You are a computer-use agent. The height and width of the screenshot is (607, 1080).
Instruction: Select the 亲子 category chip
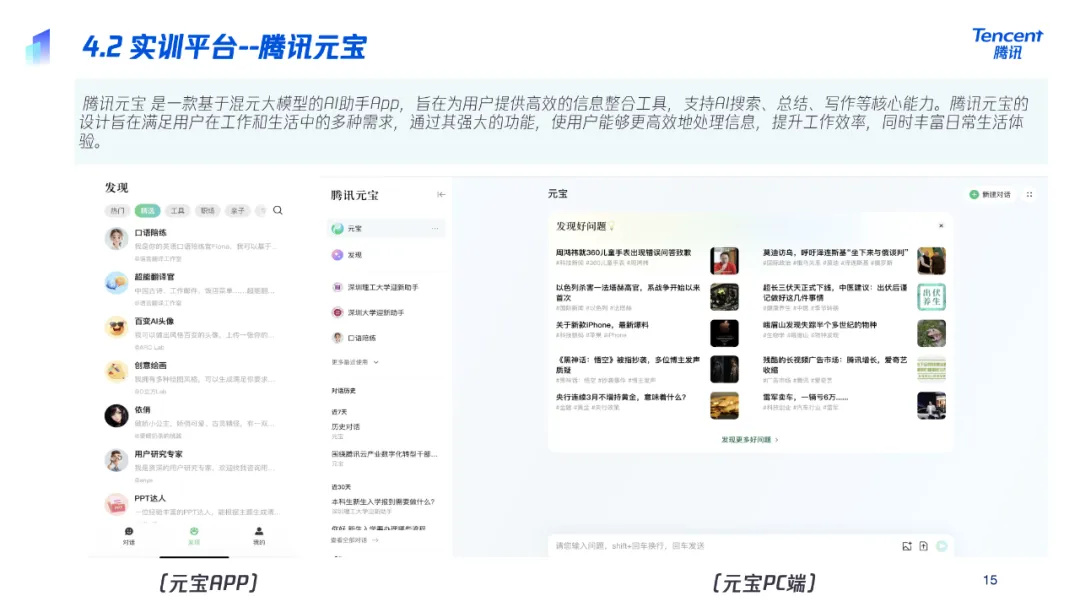tap(238, 211)
